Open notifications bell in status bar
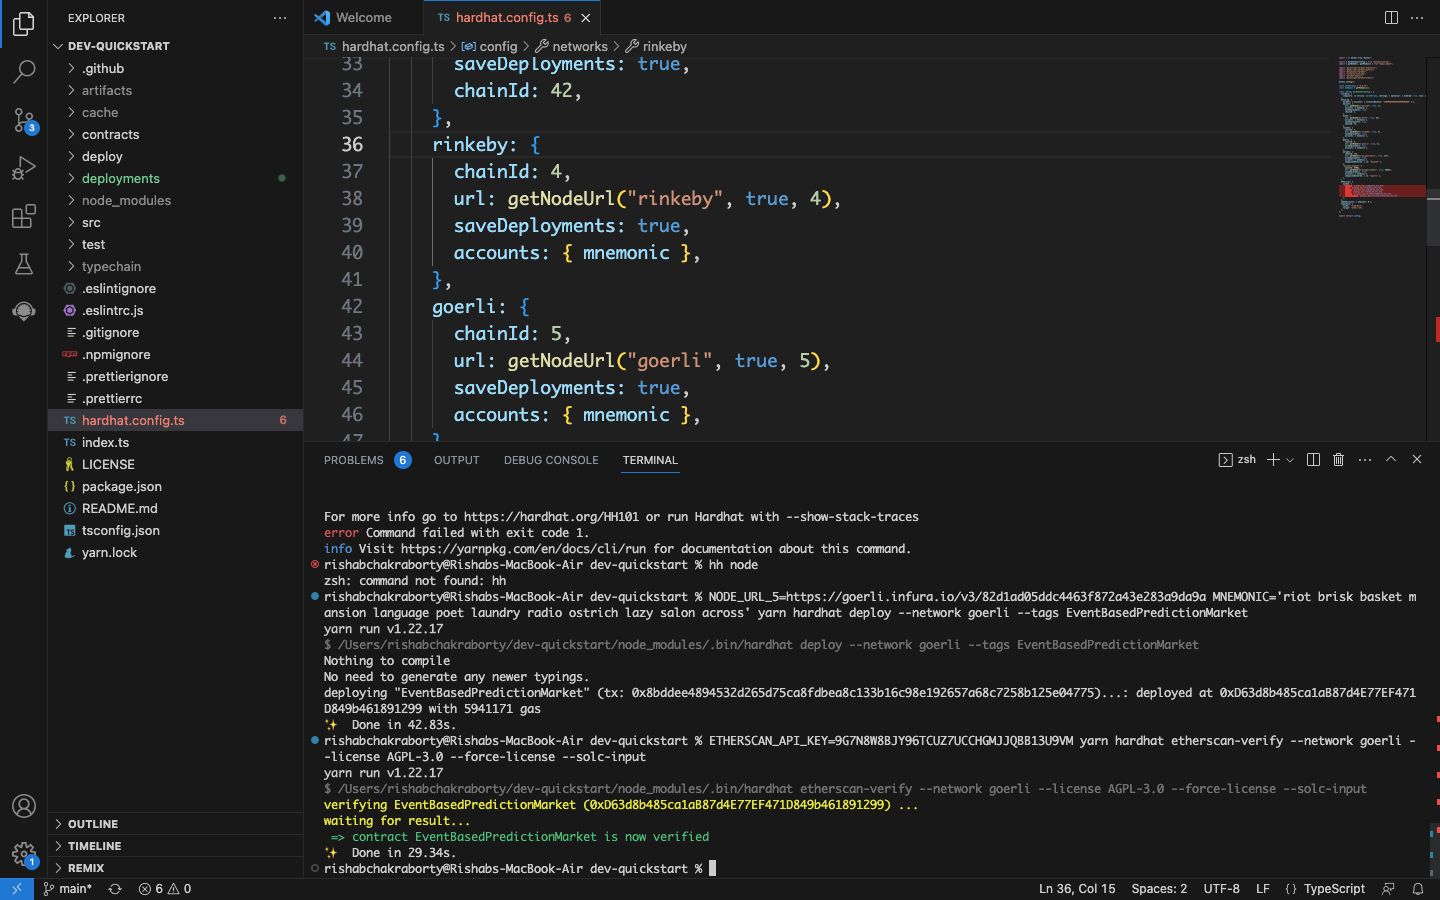The width and height of the screenshot is (1440, 900). click(1417, 889)
